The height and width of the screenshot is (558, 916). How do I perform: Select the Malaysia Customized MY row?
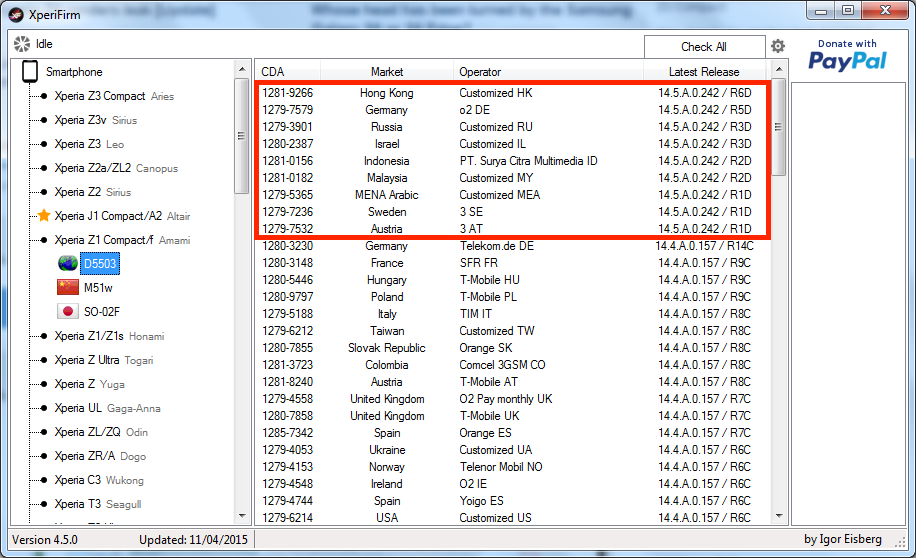tap(513, 178)
